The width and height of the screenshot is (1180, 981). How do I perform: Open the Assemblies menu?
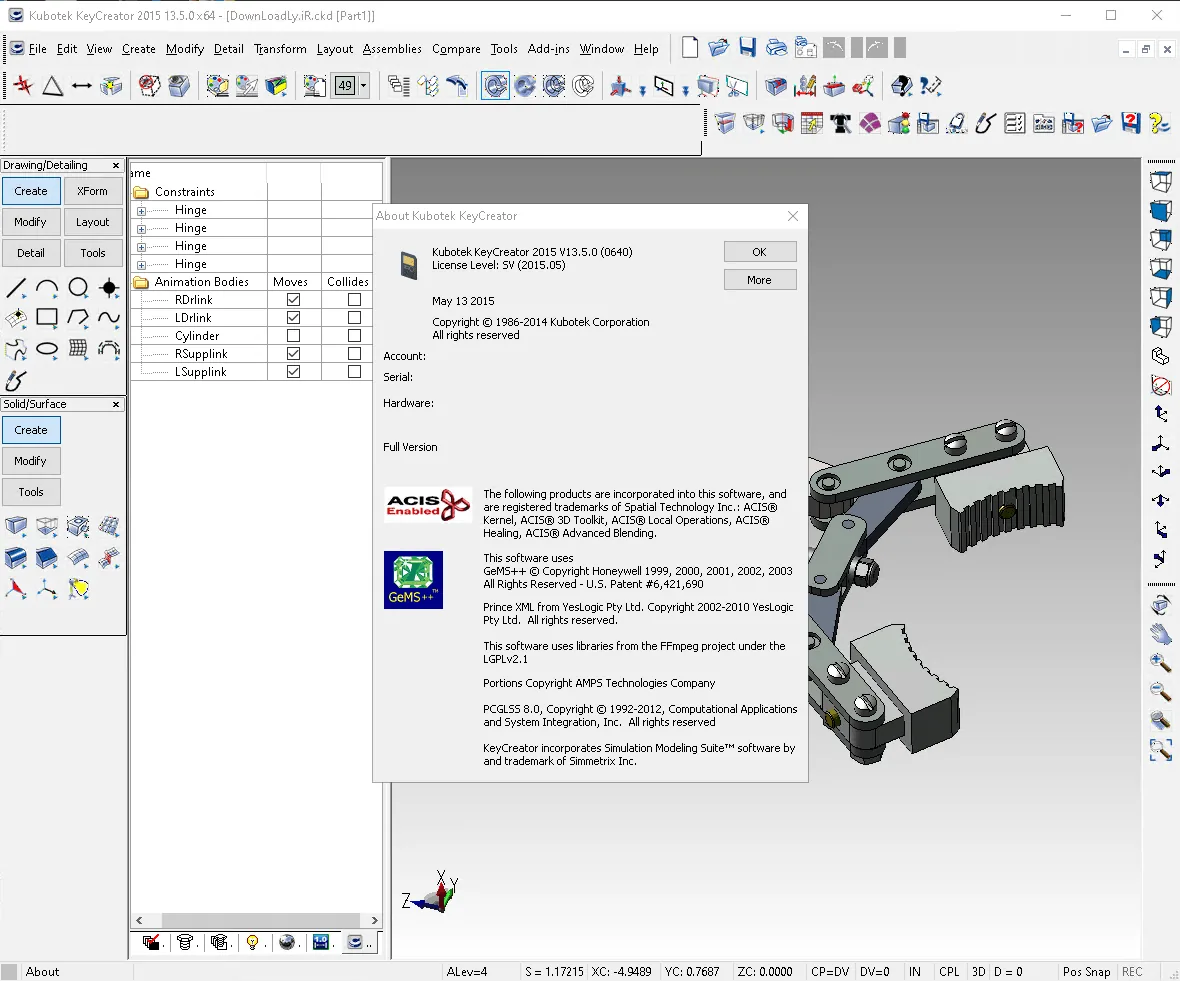(x=392, y=49)
